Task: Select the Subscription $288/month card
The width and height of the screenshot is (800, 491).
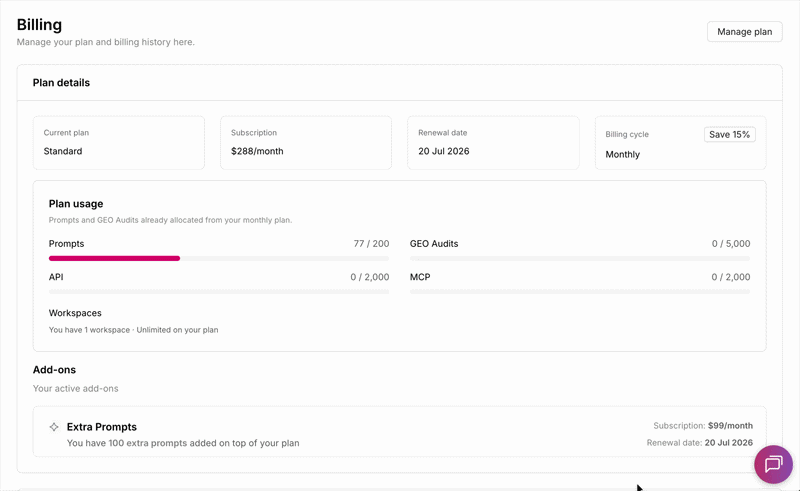Action: tap(306, 142)
